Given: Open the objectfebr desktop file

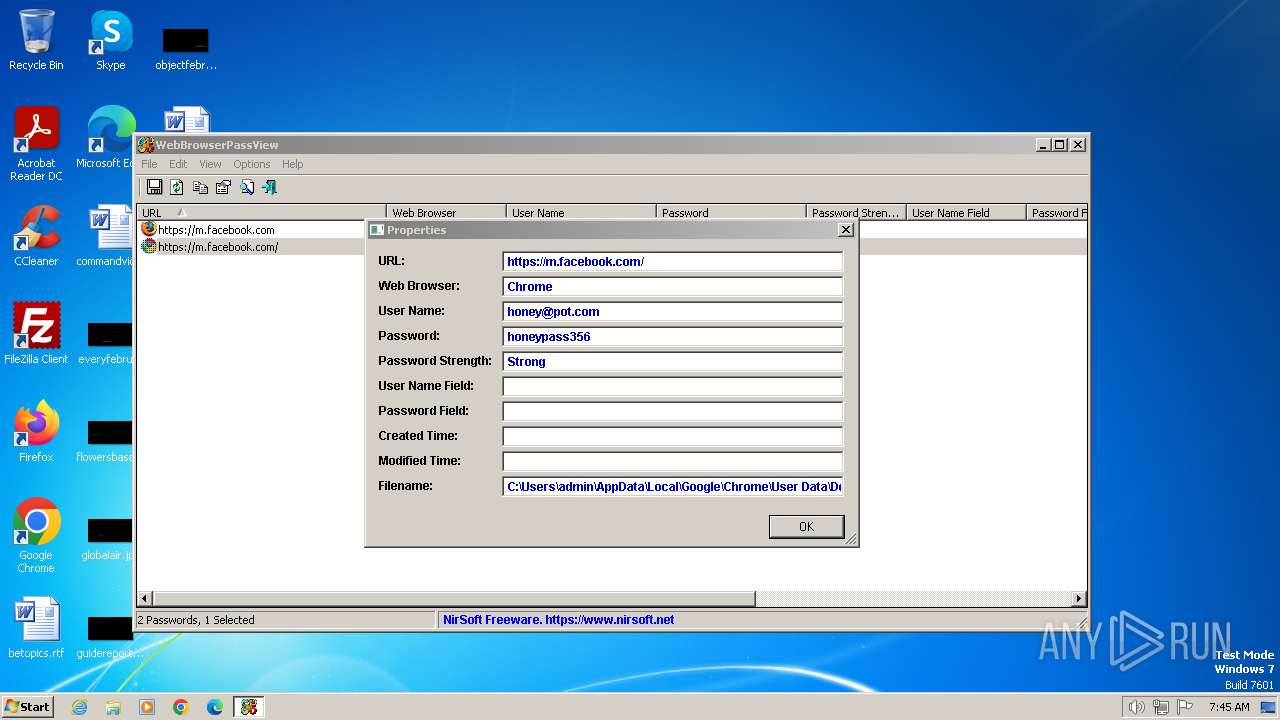Looking at the screenshot, I should (186, 48).
